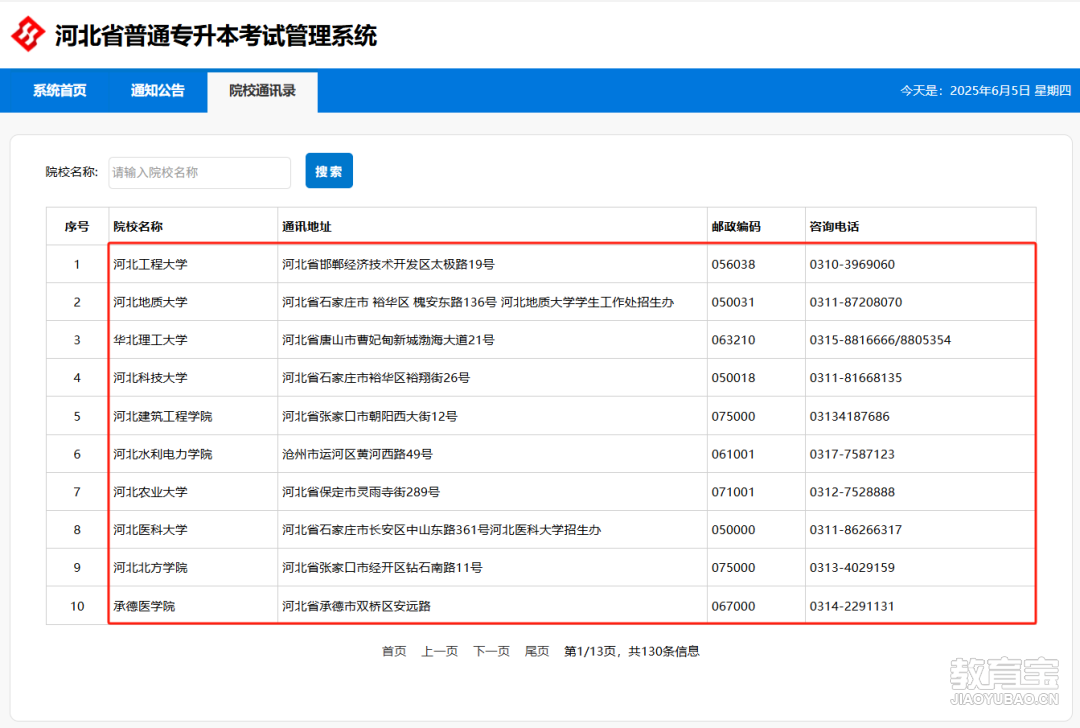Click the date text 2025年6月5日 星期四
The width and height of the screenshot is (1080, 728).
tap(1010, 90)
